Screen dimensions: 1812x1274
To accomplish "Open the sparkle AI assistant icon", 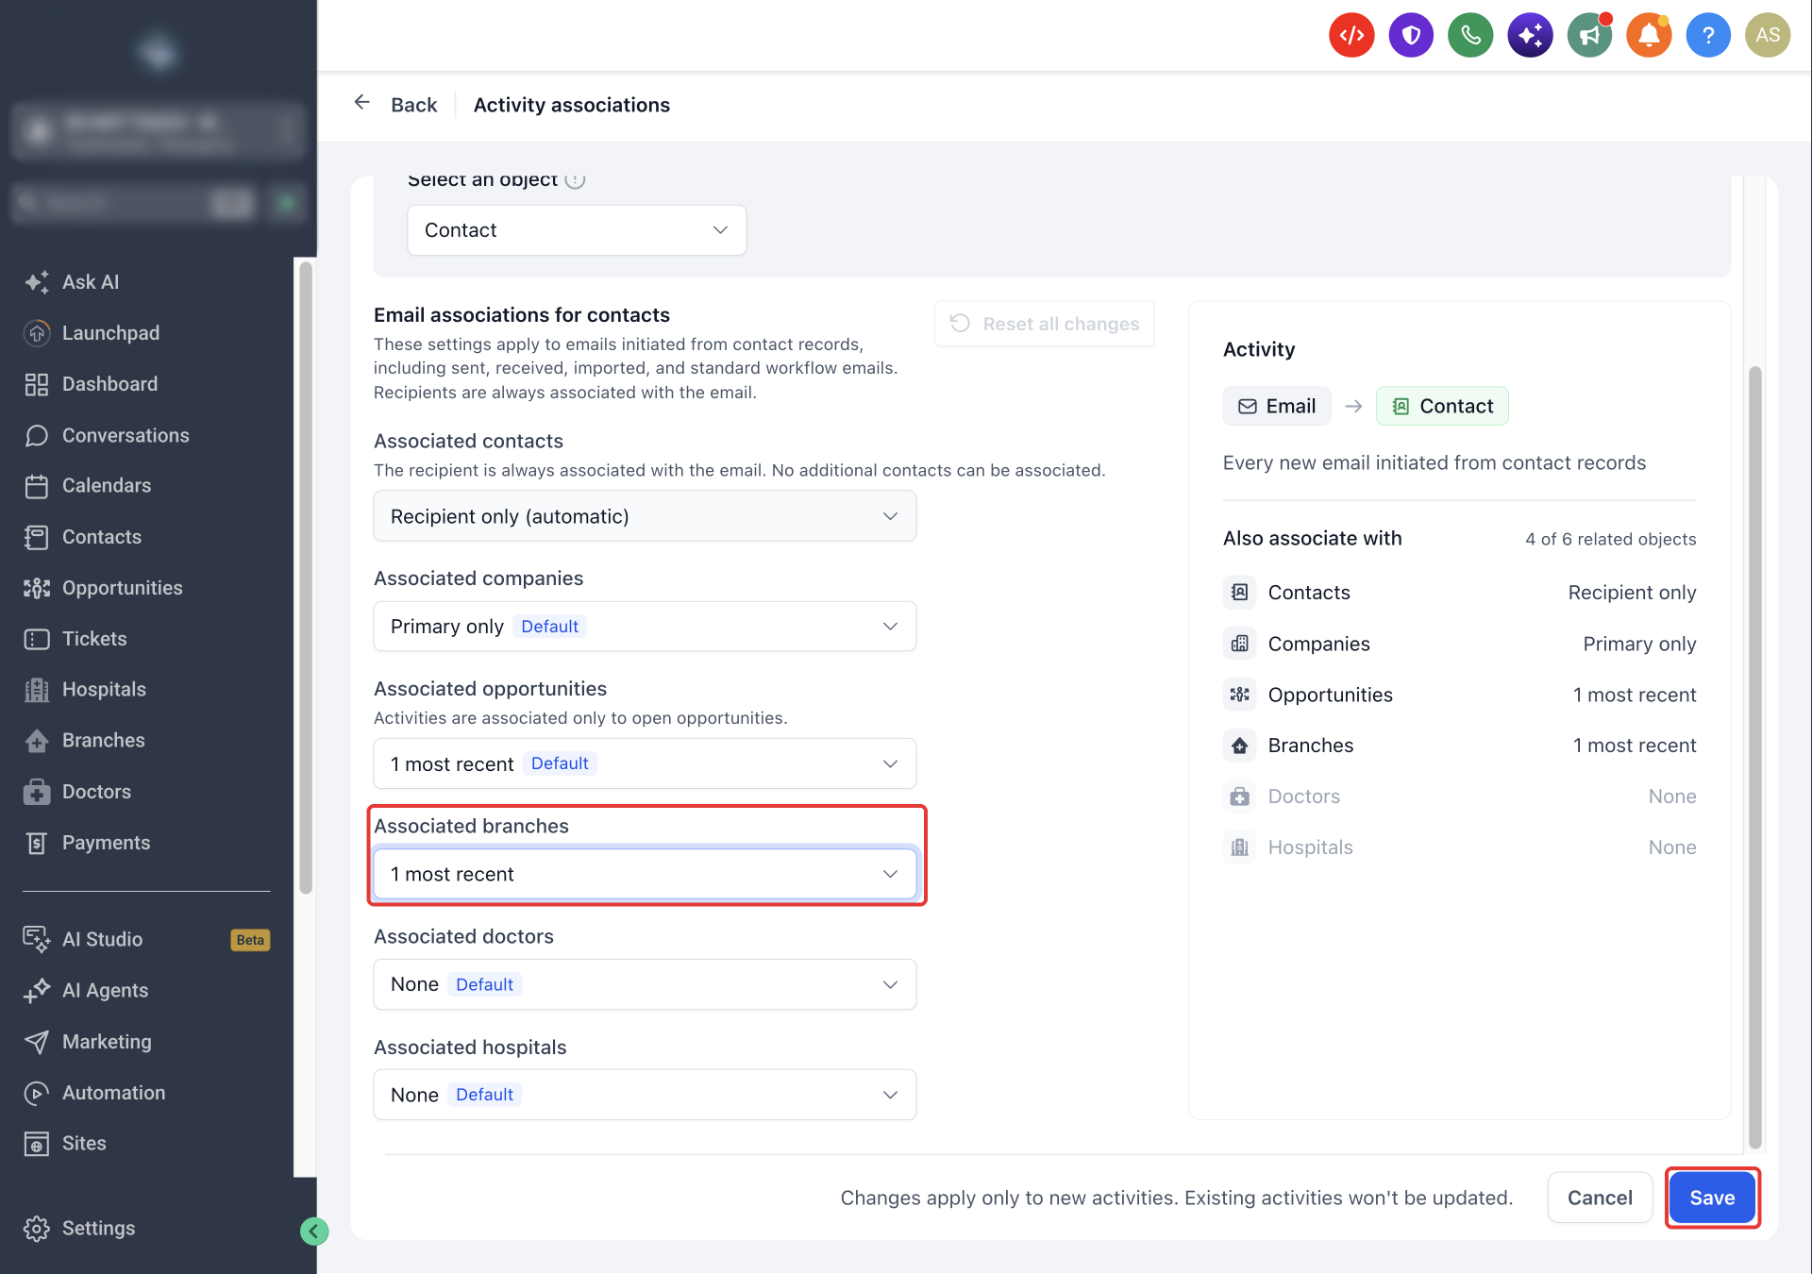I will pyautogui.click(x=1530, y=36).
